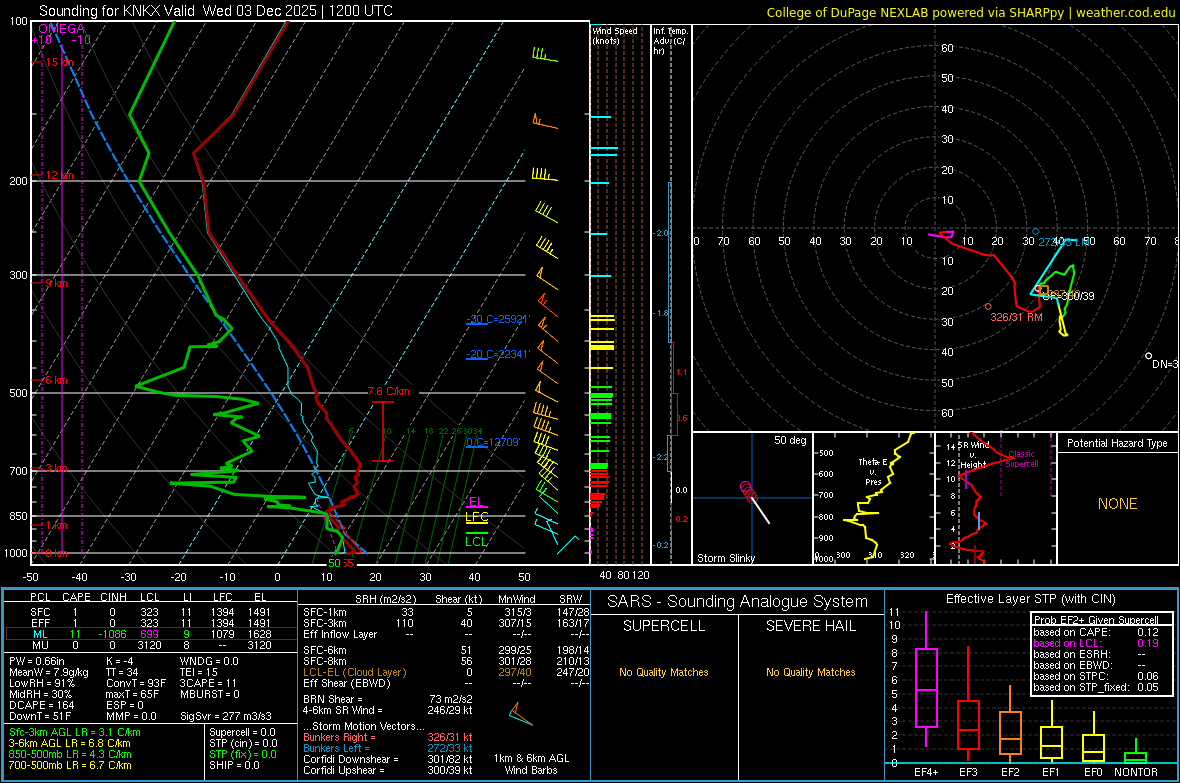The height and width of the screenshot is (783, 1180).
Task: Select the LCL-EL (Cloud Layer) row label
Action: tap(354, 672)
